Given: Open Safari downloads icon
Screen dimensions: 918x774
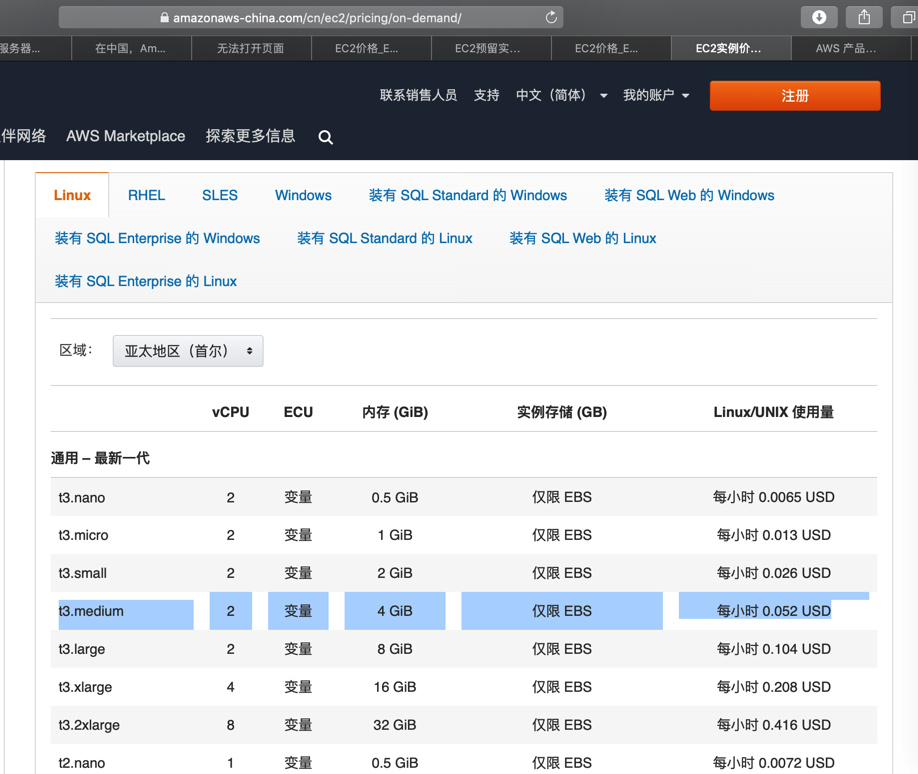Looking at the screenshot, I should click(818, 18).
